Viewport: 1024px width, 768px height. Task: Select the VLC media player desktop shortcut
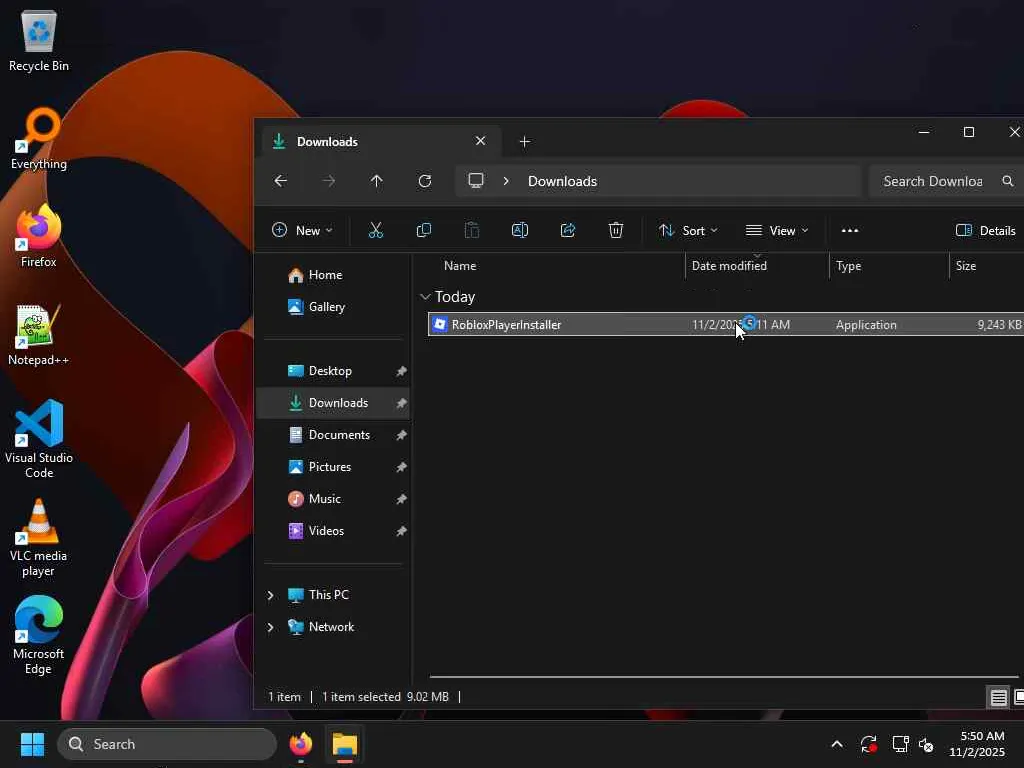tap(39, 537)
